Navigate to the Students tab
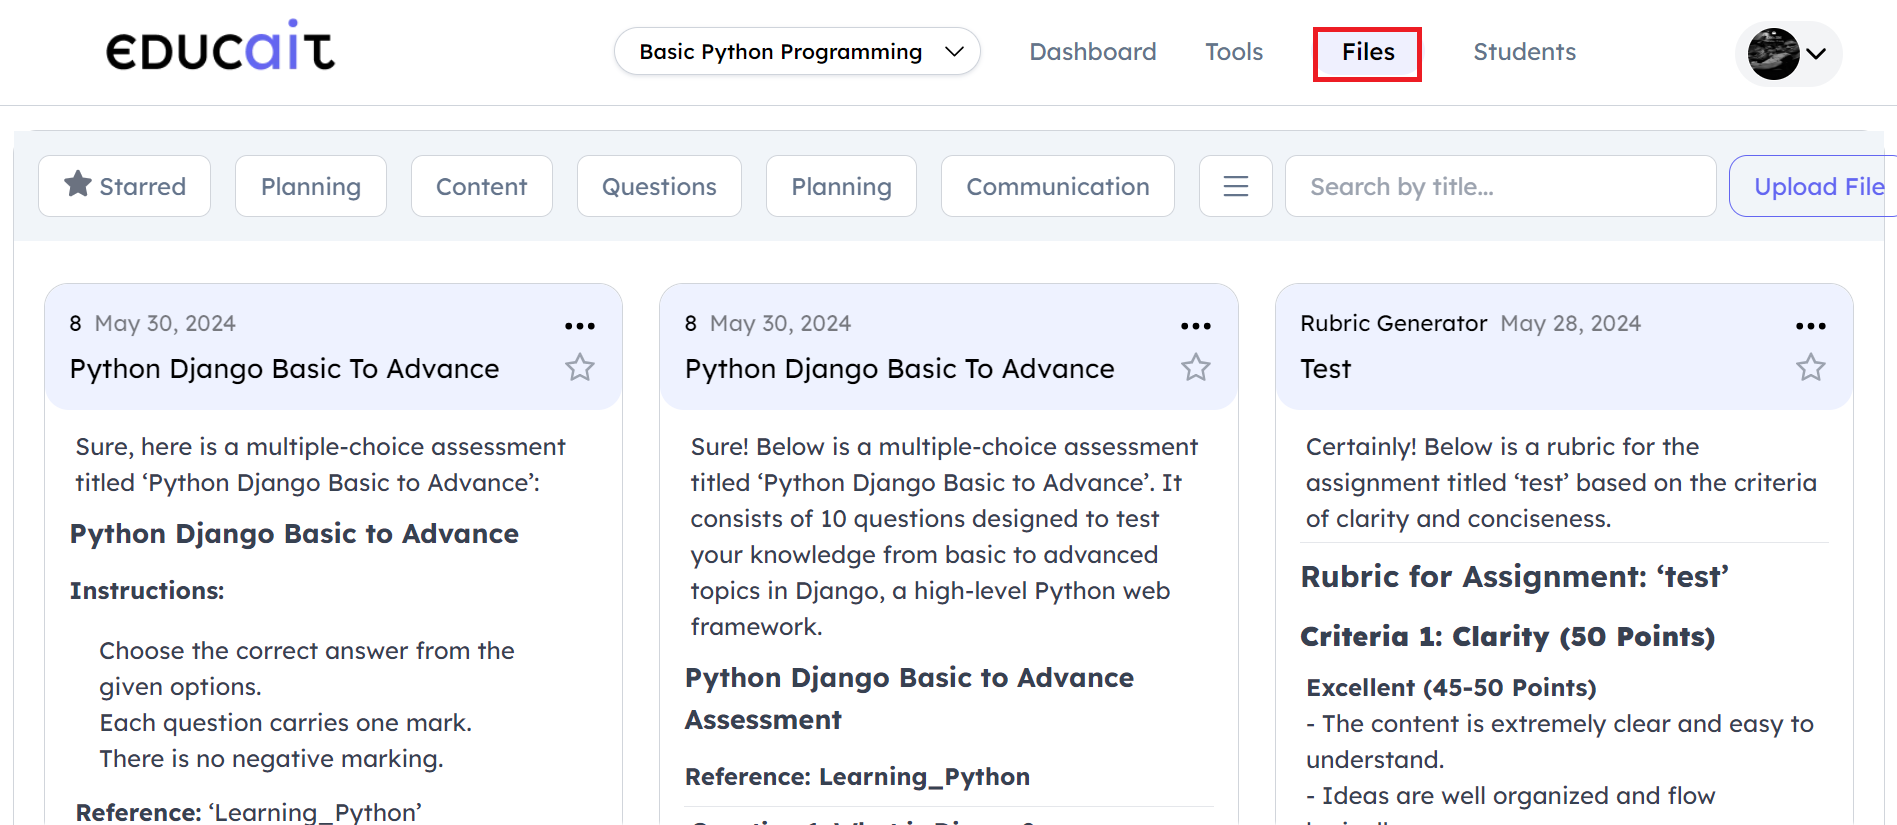 1524,52
